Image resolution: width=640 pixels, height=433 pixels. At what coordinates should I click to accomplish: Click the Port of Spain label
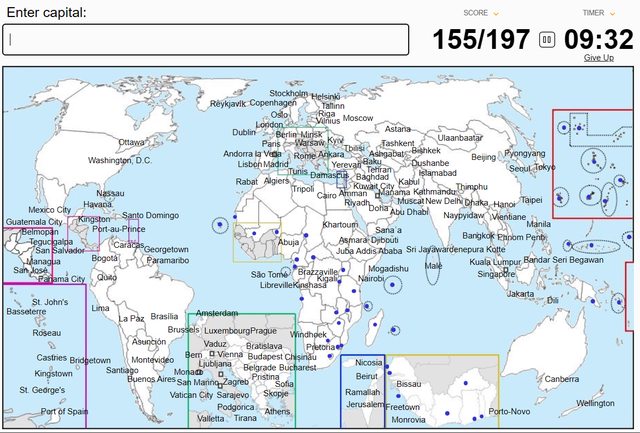point(64,411)
